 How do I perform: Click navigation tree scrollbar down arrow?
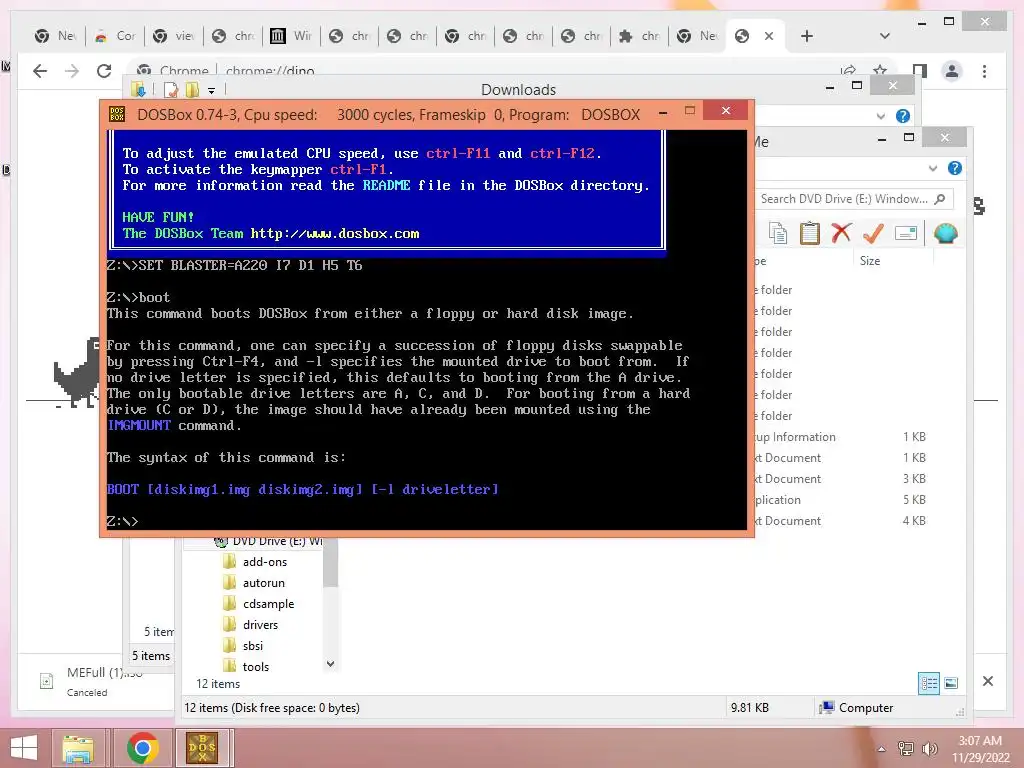point(330,664)
